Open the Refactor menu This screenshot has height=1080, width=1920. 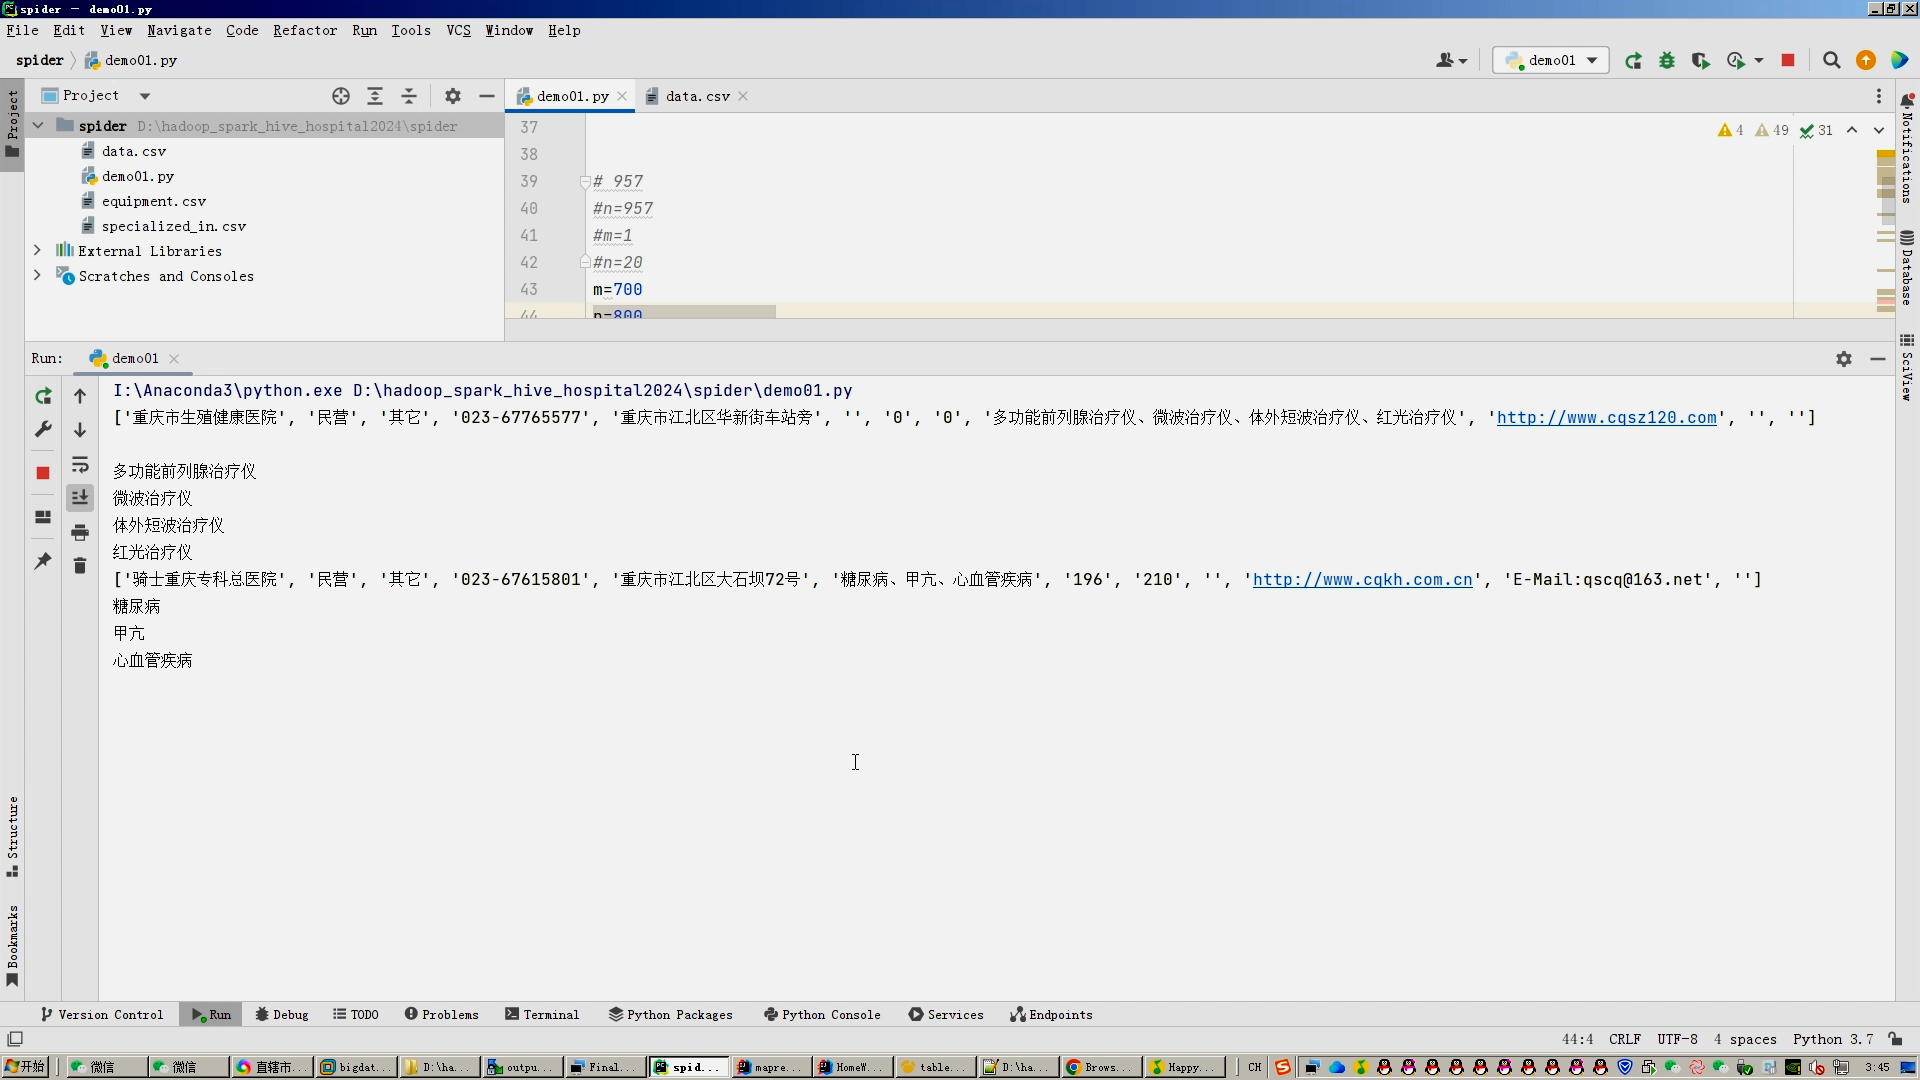coord(304,30)
